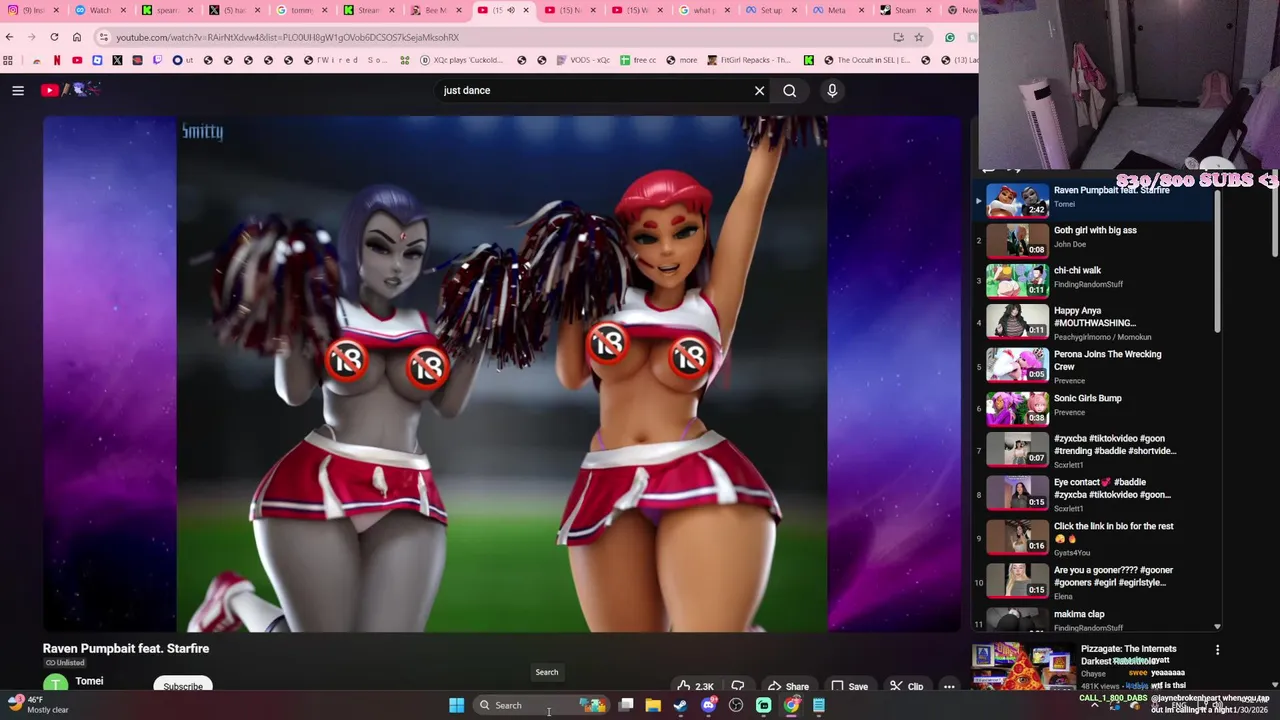Go back with the browser back arrow

coord(10,37)
